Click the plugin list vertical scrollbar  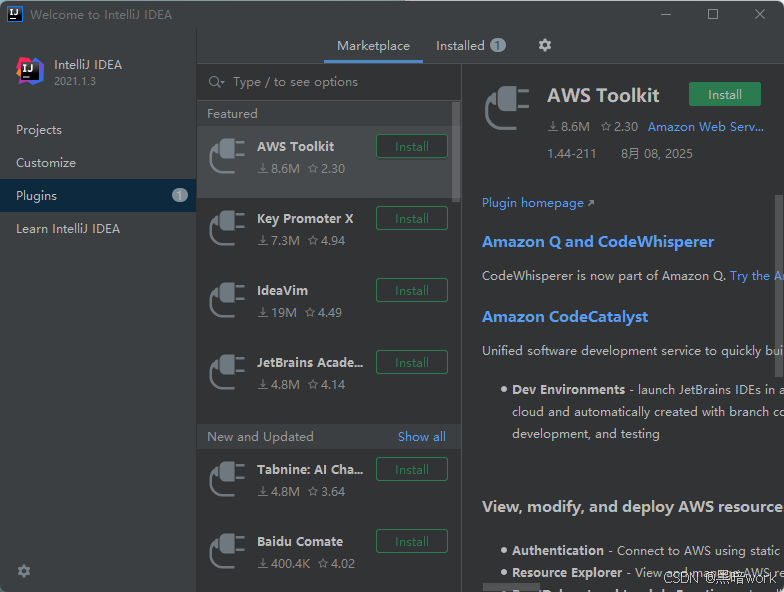(x=456, y=152)
